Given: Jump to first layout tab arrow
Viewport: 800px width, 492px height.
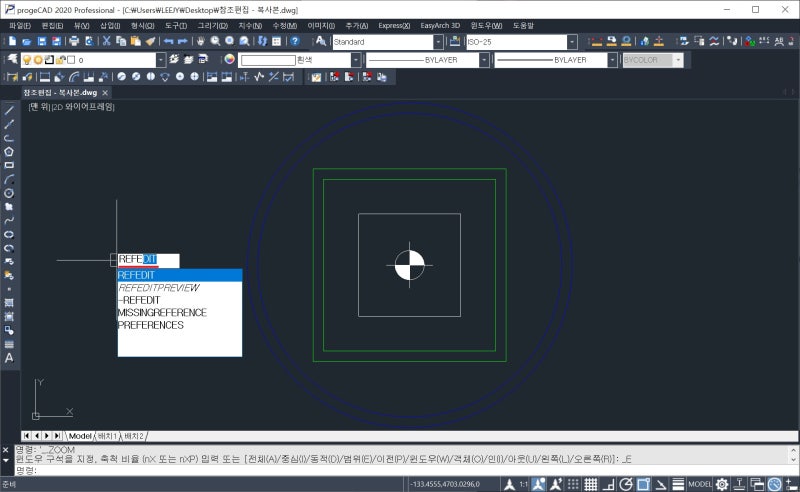Looking at the screenshot, I should pyautogui.click(x=27, y=436).
